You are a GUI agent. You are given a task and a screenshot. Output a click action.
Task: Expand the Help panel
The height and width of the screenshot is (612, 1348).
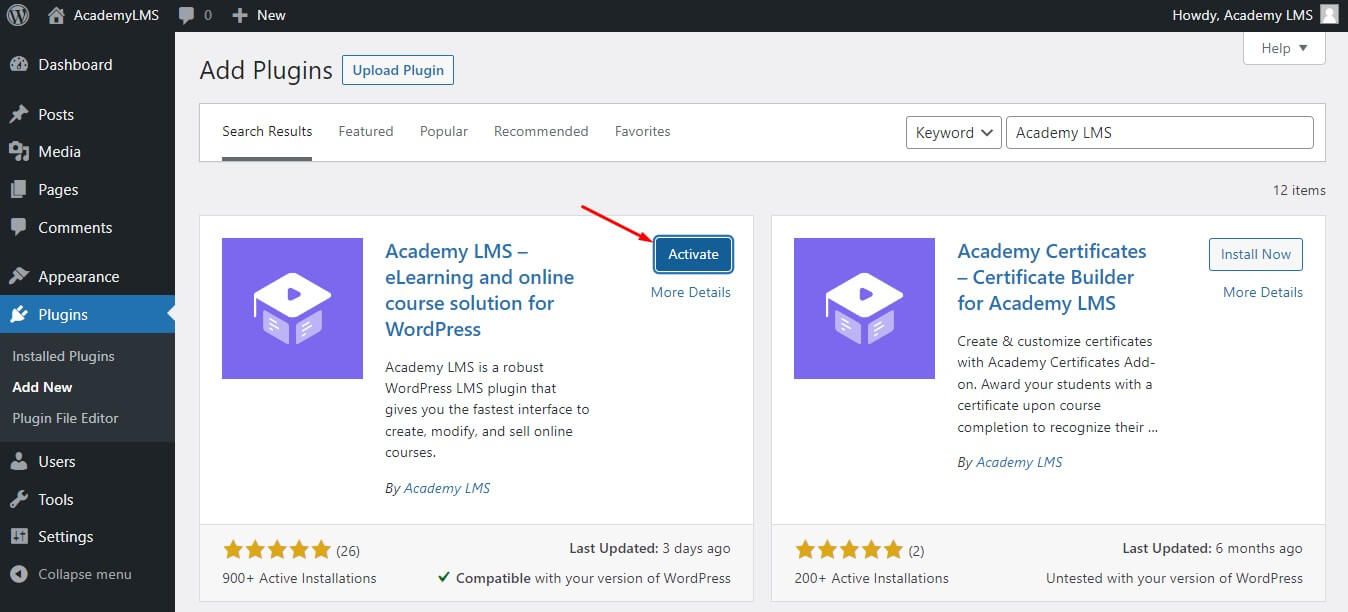(x=1283, y=47)
